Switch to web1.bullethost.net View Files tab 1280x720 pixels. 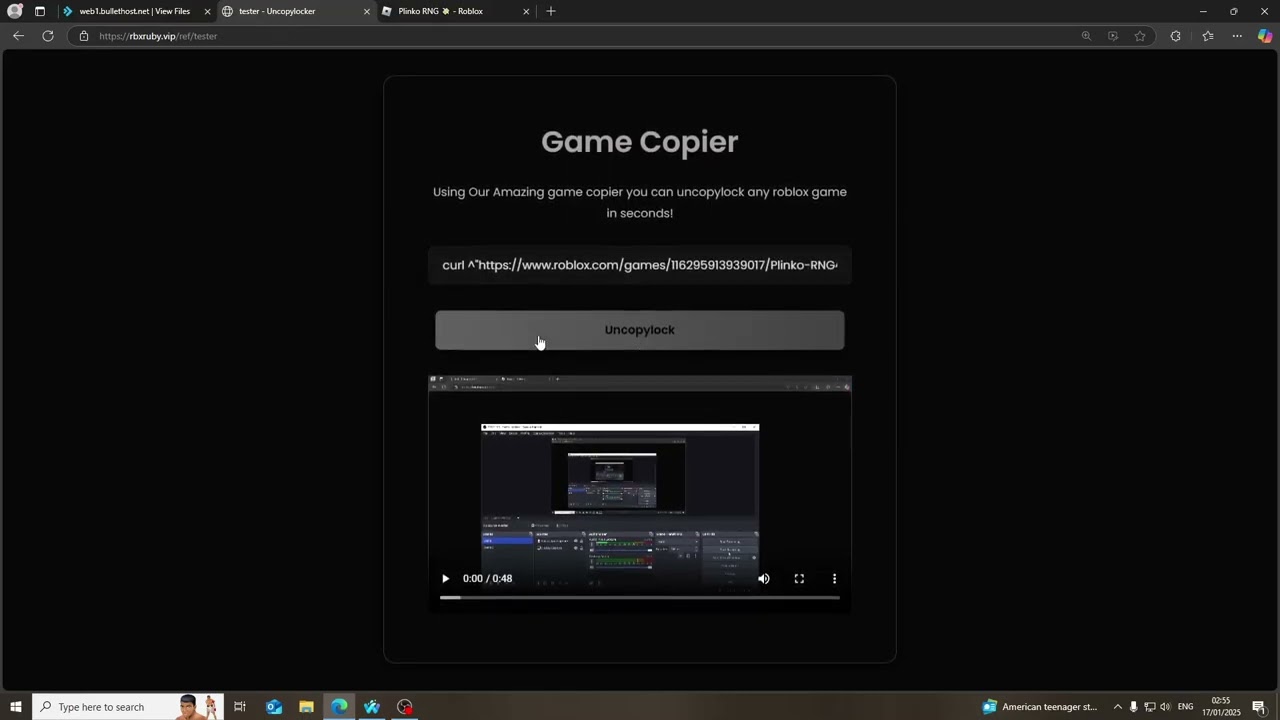coord(135,11)
